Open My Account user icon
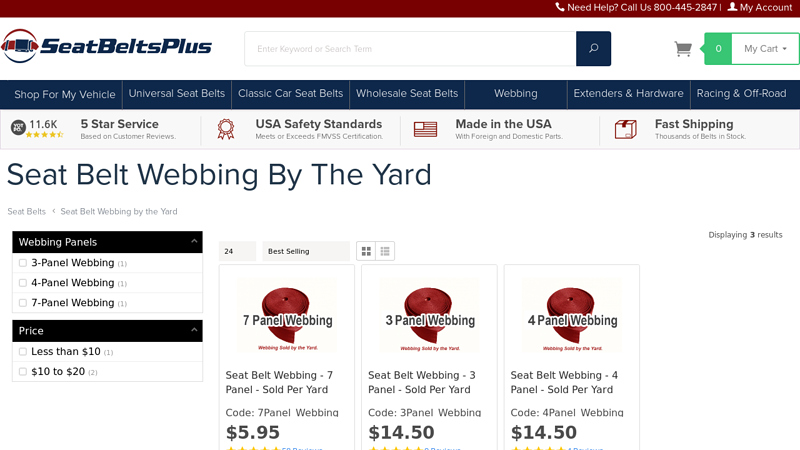 click(732, 7)
